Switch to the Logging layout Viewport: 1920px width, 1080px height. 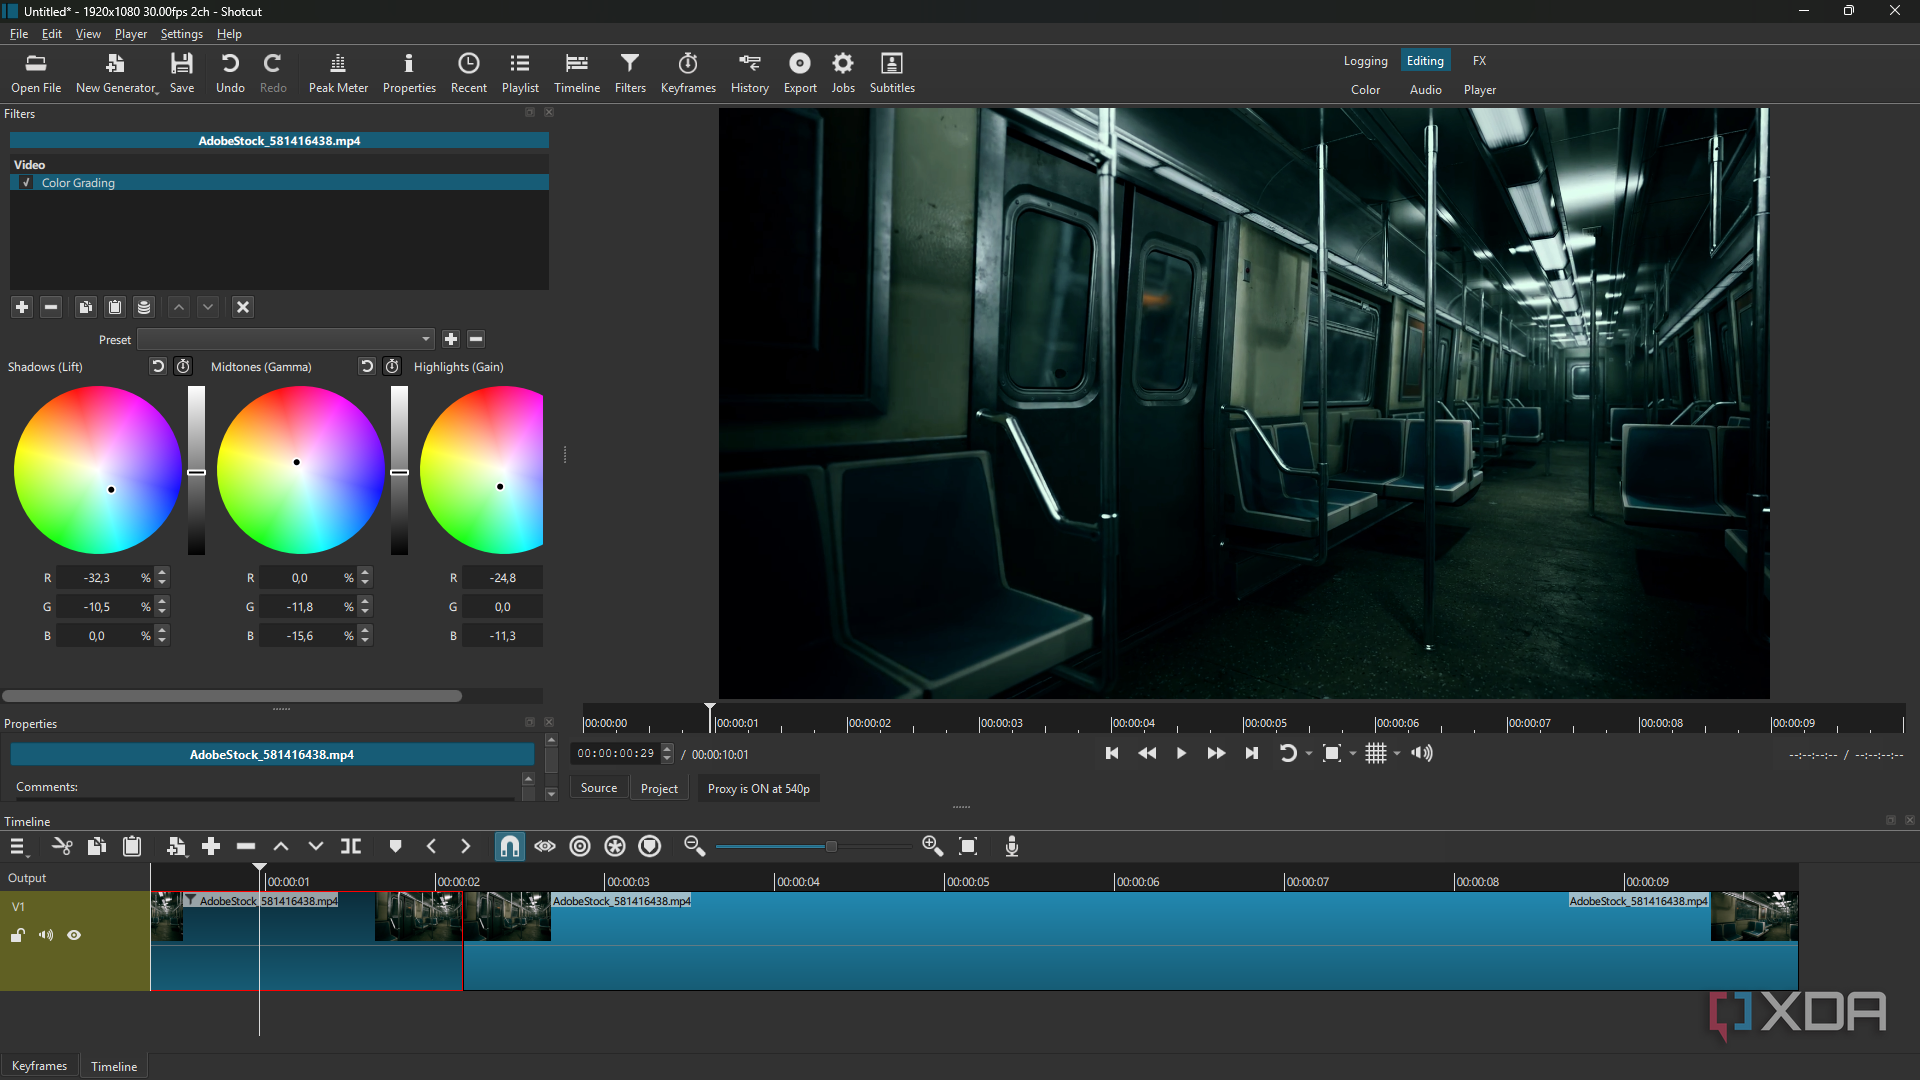(1365, 61)
